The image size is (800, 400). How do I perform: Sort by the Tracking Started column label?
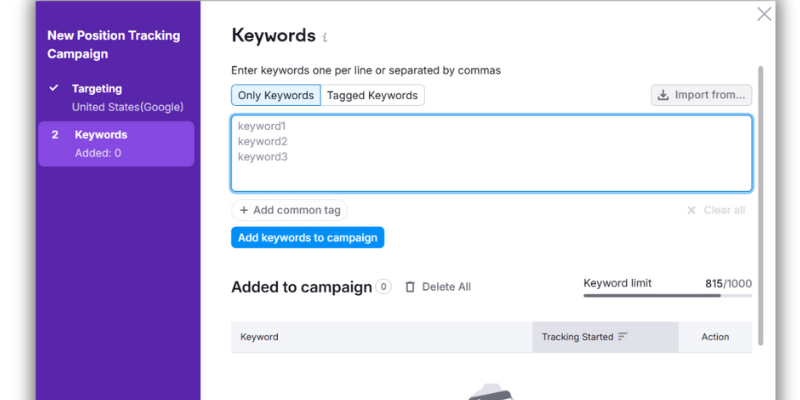click(x=577, y=337)
